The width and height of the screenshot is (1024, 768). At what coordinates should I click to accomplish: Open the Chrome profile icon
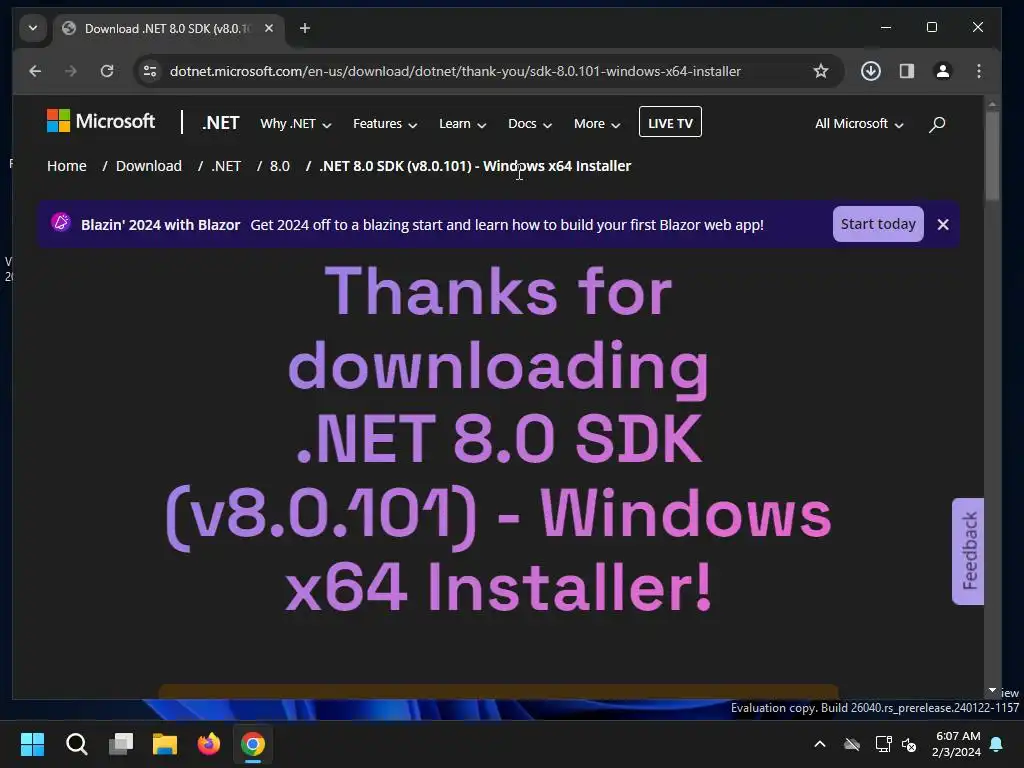click(x=942, y=71)
